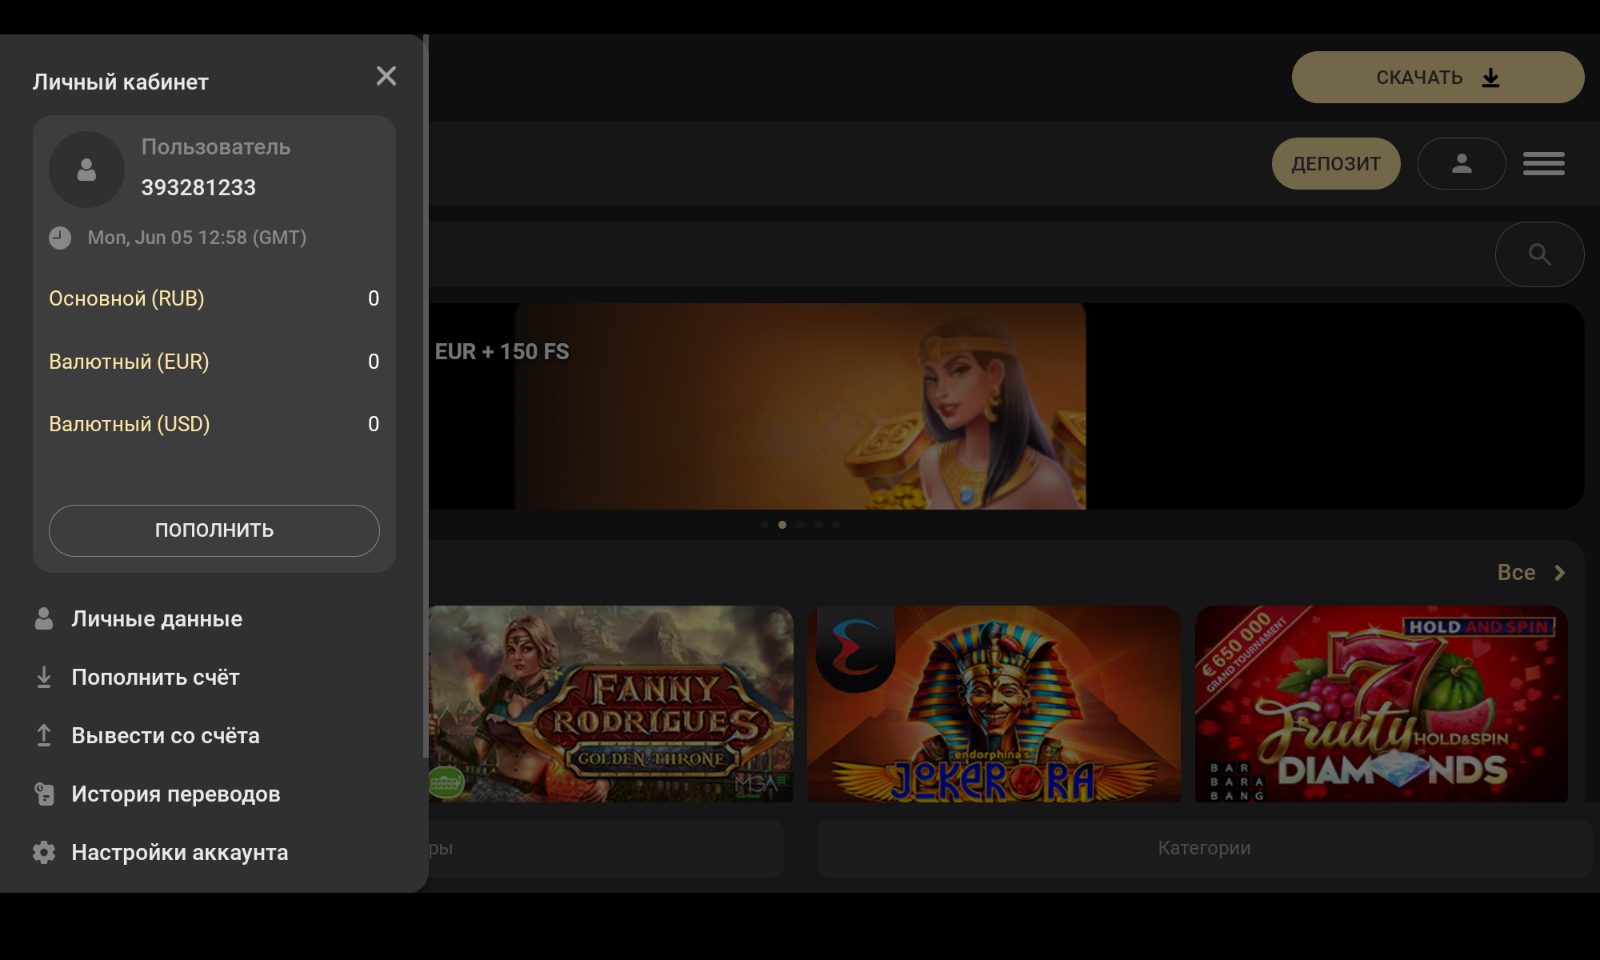
Task: Switch to the Категории tab
Action: [x=1204, y=848]
